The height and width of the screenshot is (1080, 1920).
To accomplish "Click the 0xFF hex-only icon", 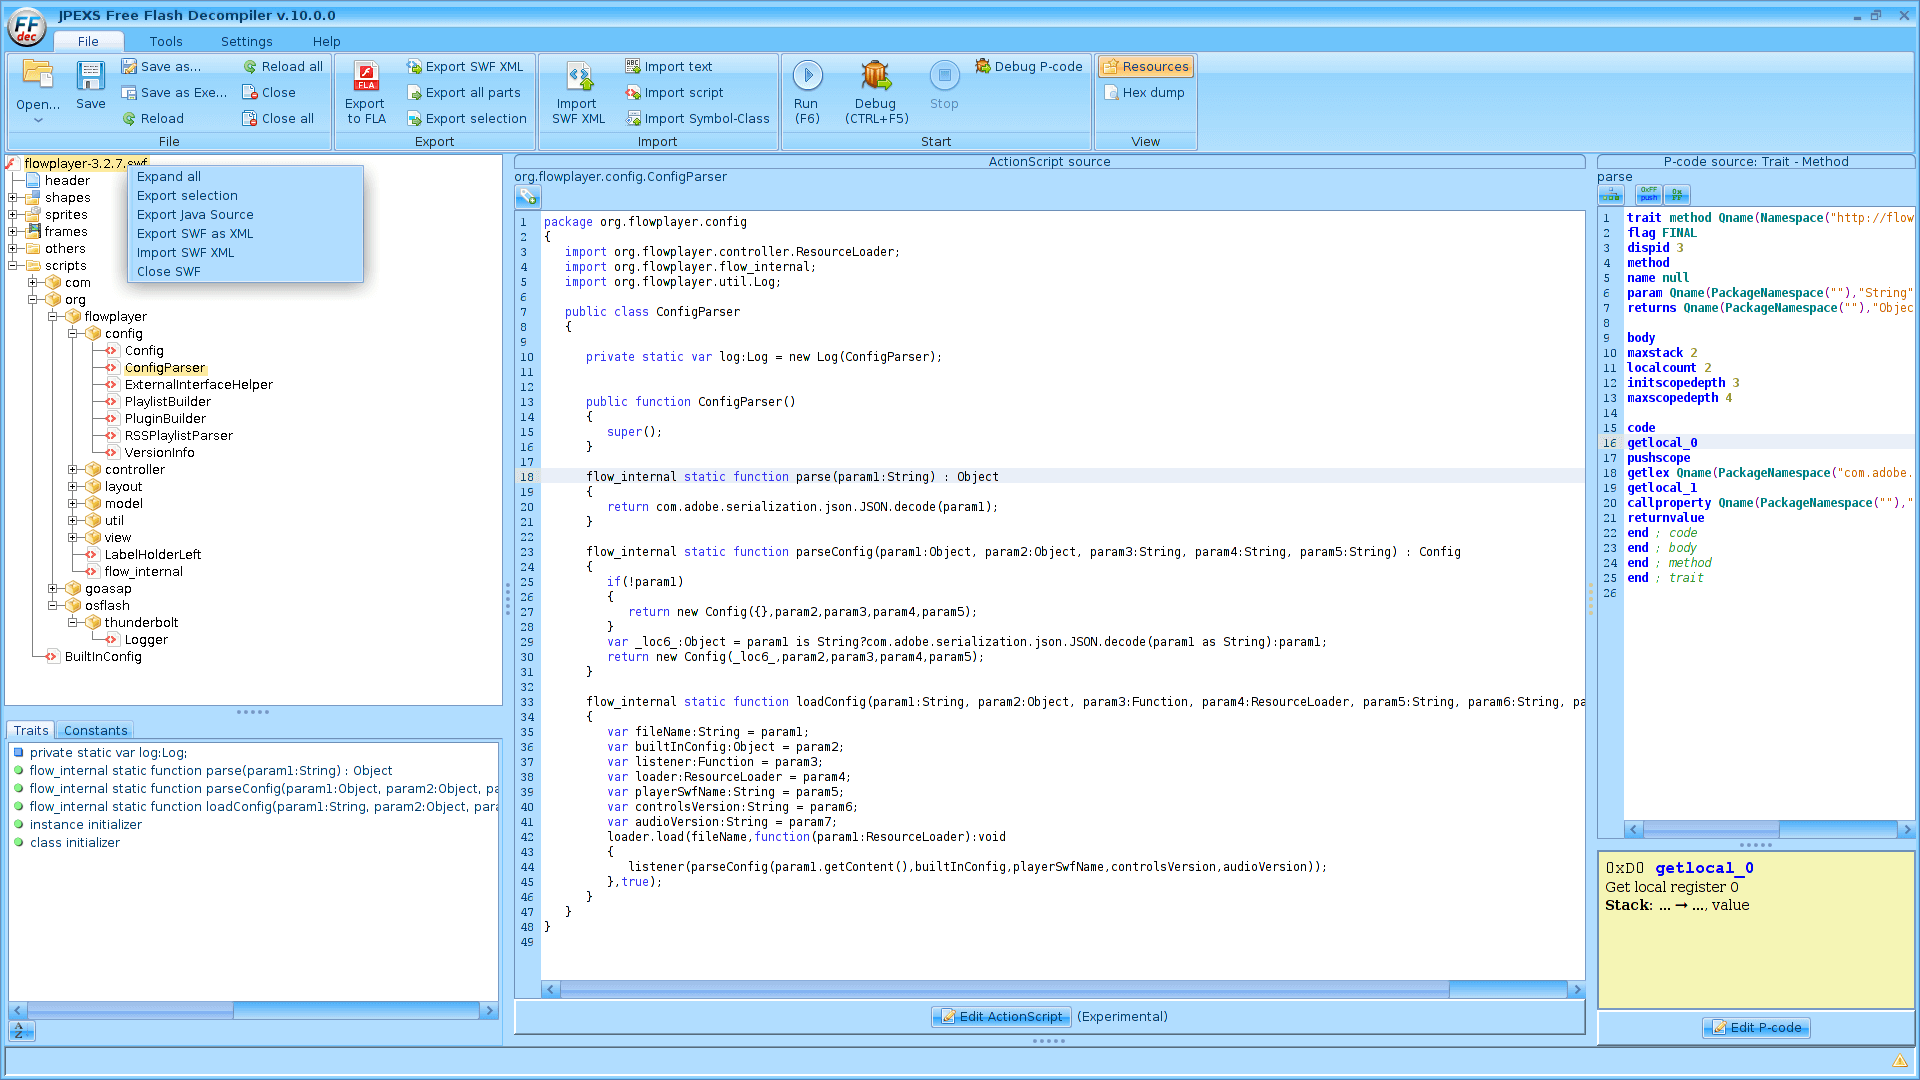I will point(1677,195).
